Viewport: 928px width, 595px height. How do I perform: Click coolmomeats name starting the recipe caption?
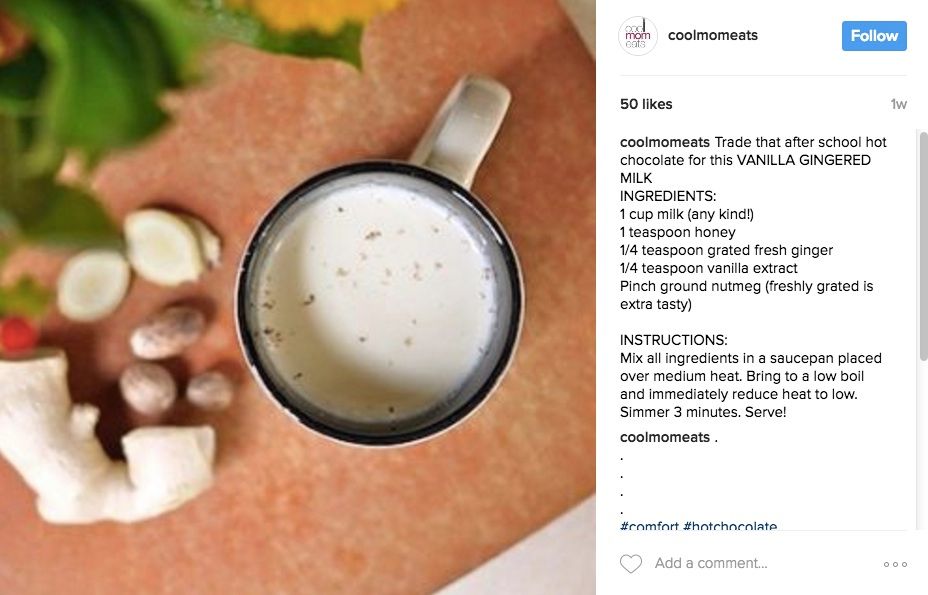tap(665, 142)
